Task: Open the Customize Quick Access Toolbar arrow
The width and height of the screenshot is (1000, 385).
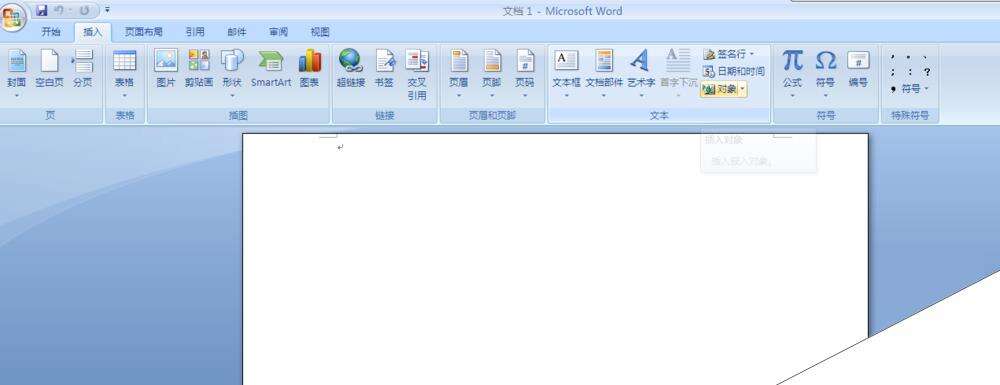Action: point(107,10)
